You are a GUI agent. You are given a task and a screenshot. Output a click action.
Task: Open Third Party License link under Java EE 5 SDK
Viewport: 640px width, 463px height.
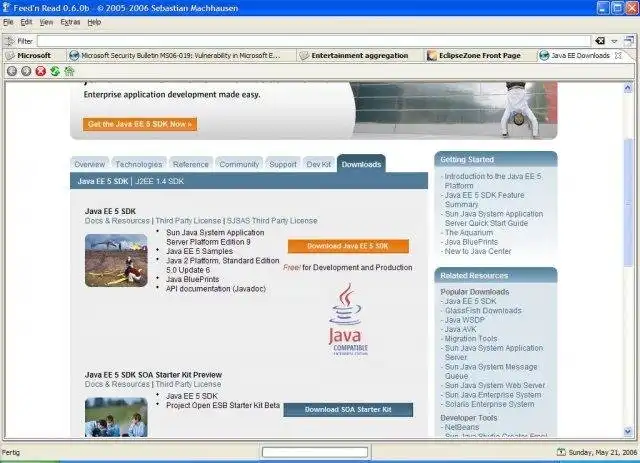click(x=188, y=221)
